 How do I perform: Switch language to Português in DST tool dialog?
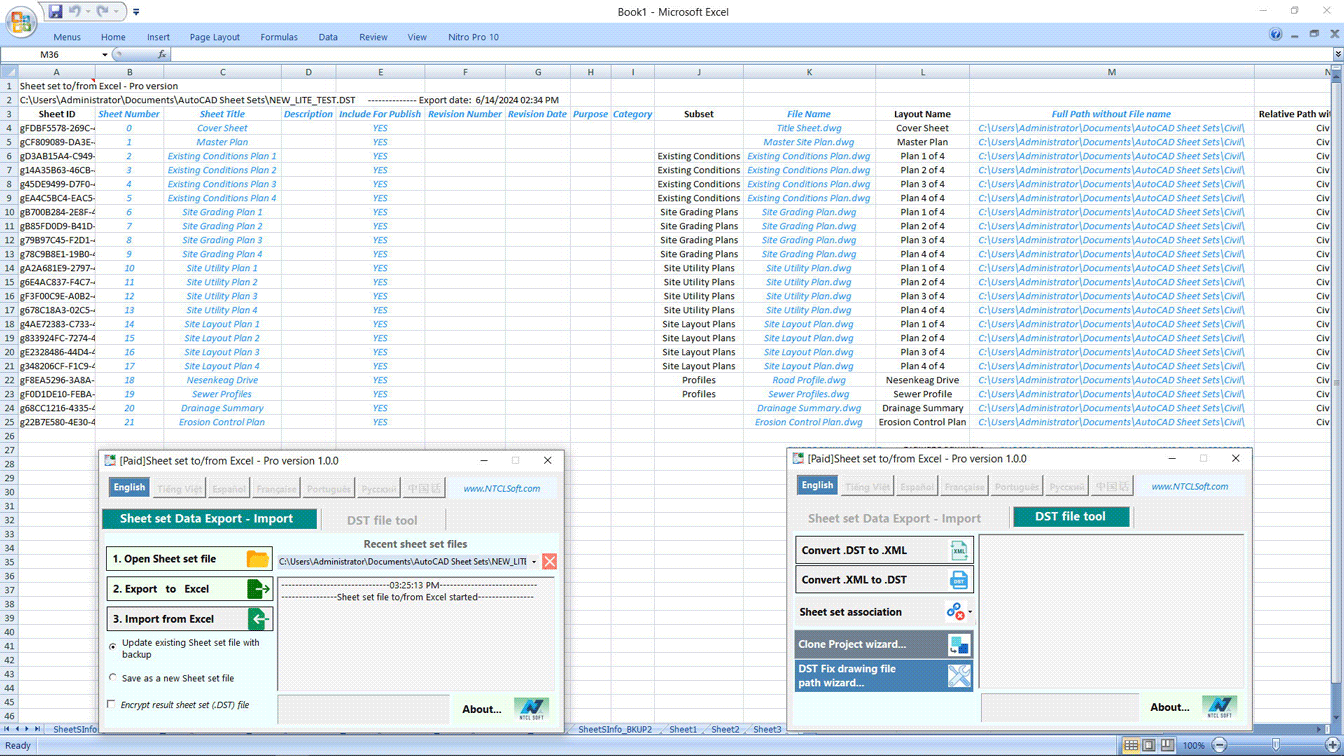coord(1016,486)
